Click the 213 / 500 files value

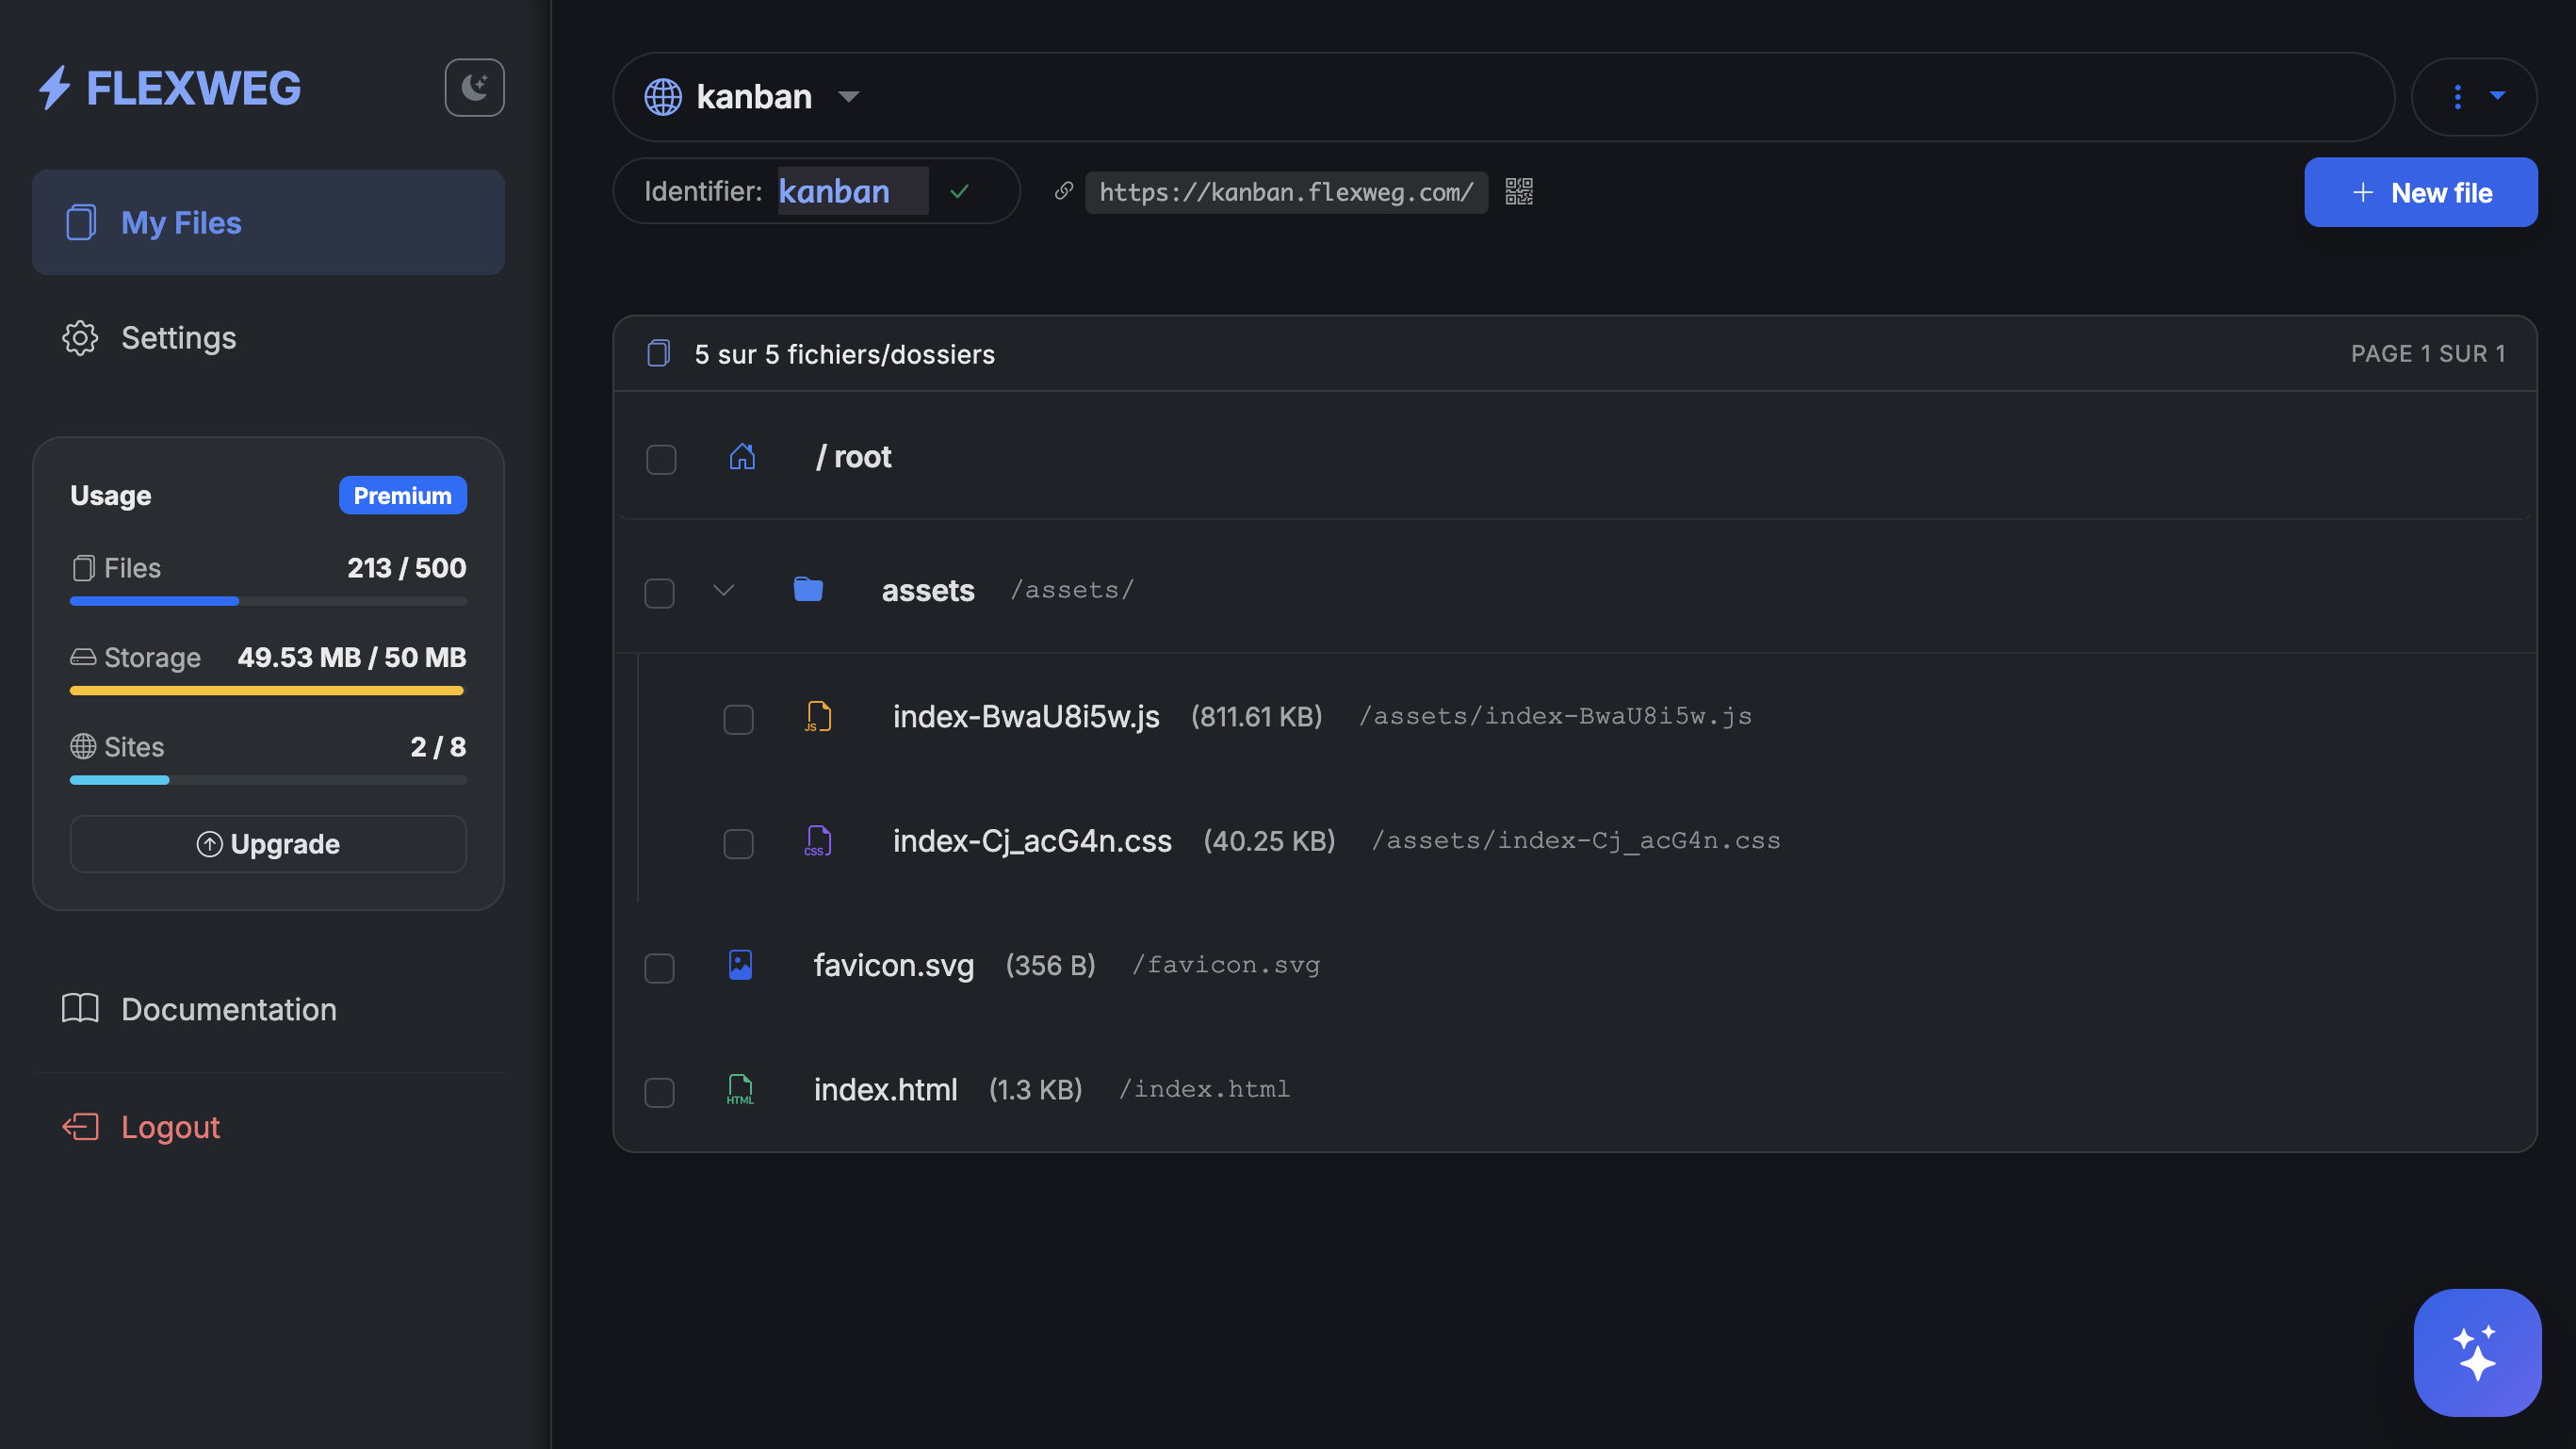point(407,568)
